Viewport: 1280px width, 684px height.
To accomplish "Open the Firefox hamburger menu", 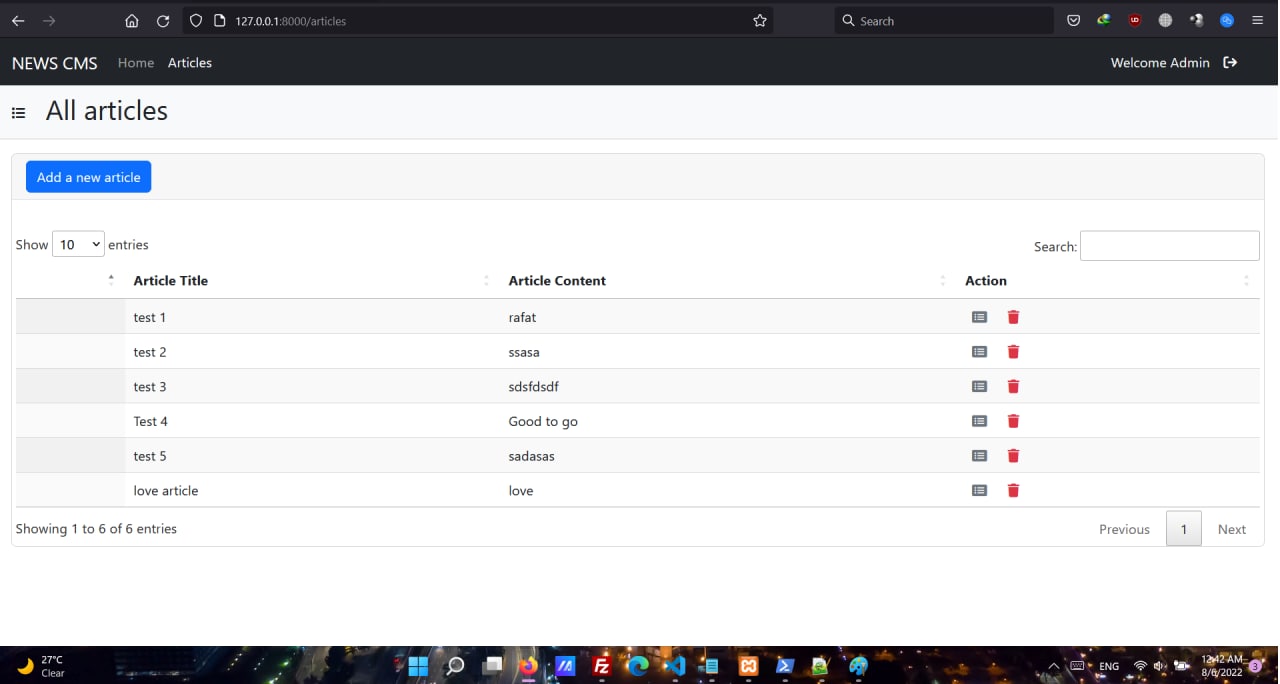I will (x=1258, y=20).
